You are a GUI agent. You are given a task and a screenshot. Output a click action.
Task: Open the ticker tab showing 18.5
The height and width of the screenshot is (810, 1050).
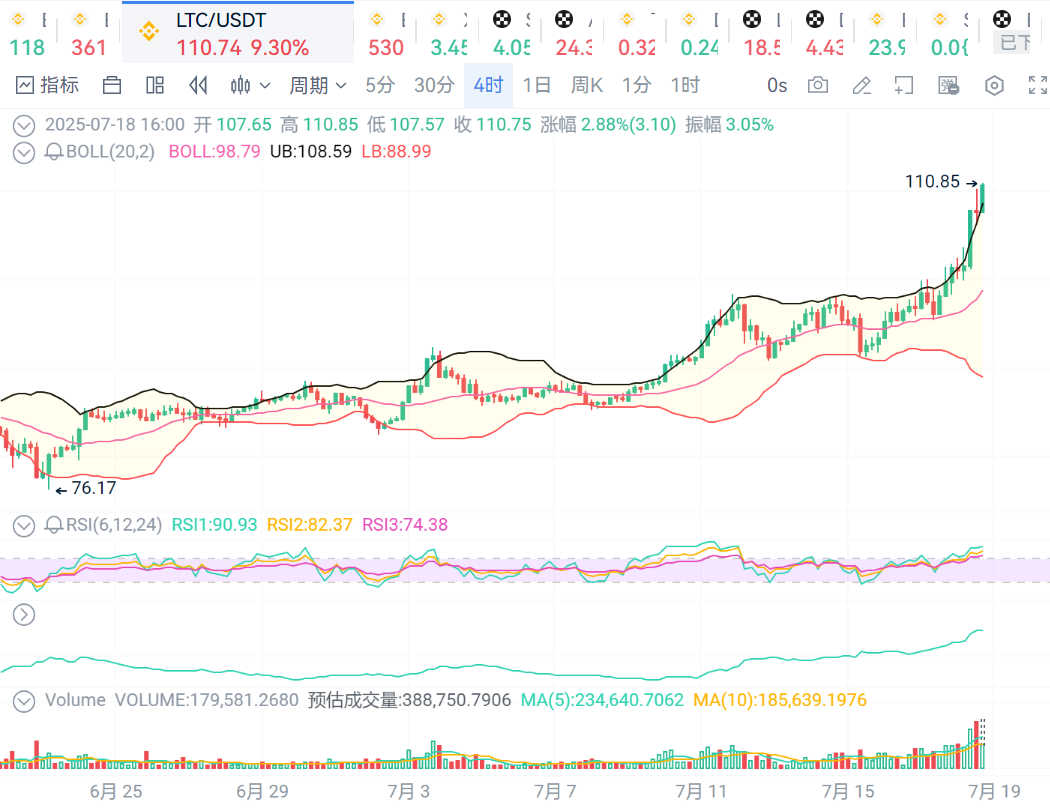pos(761,33)
